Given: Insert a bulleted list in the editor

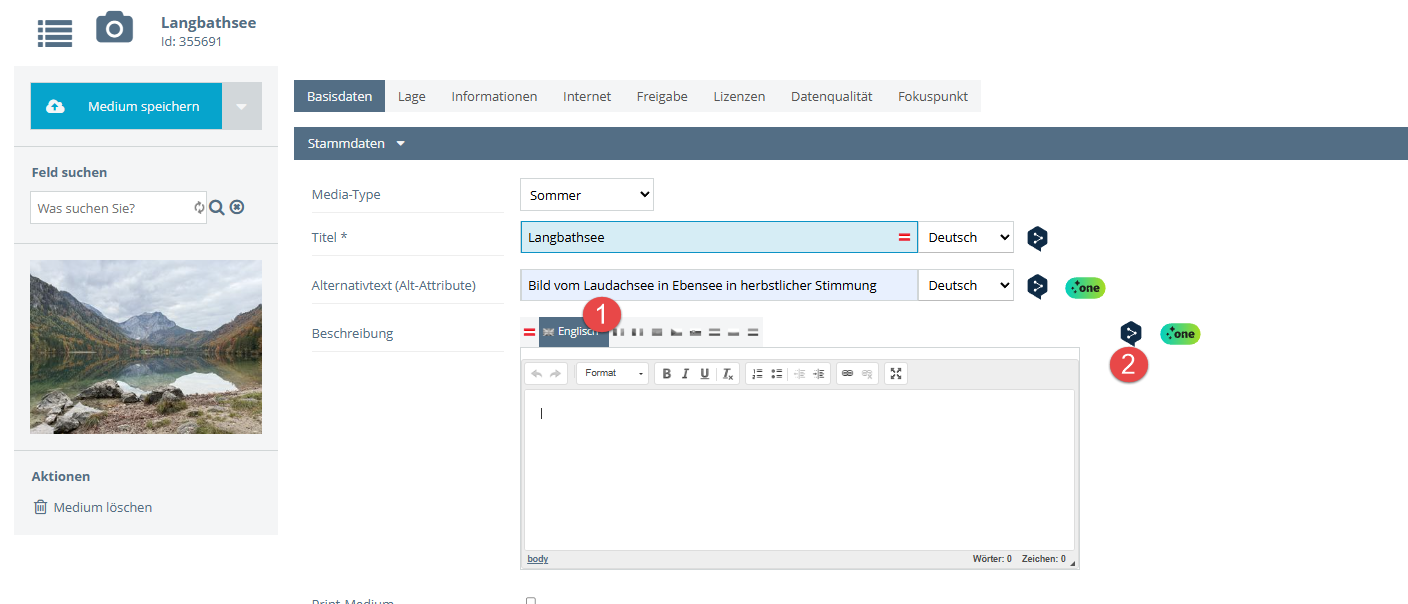Looking at the screenshot, I should pos(777,373).
